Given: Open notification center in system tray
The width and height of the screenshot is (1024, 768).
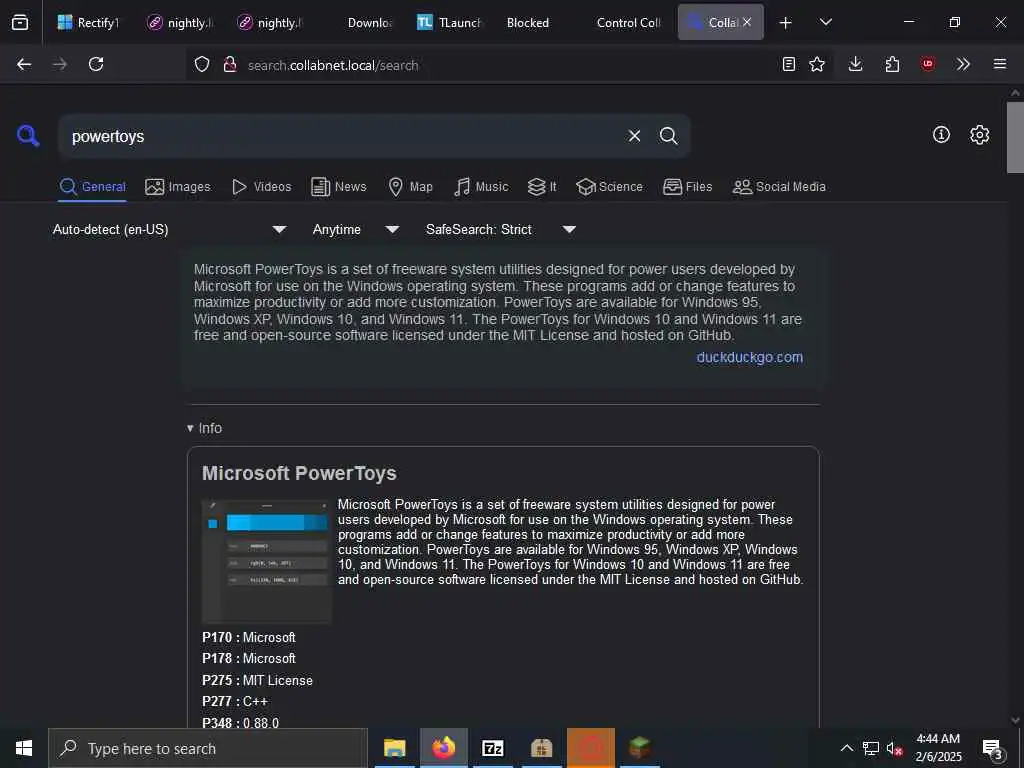Looking at the screenshot, I should (993, 749).
